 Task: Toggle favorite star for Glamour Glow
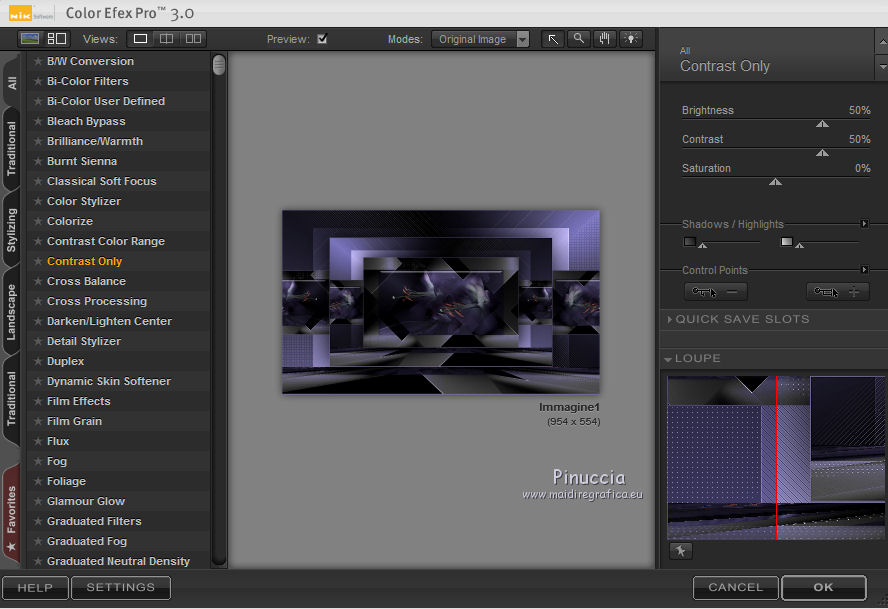coord(38,501)
